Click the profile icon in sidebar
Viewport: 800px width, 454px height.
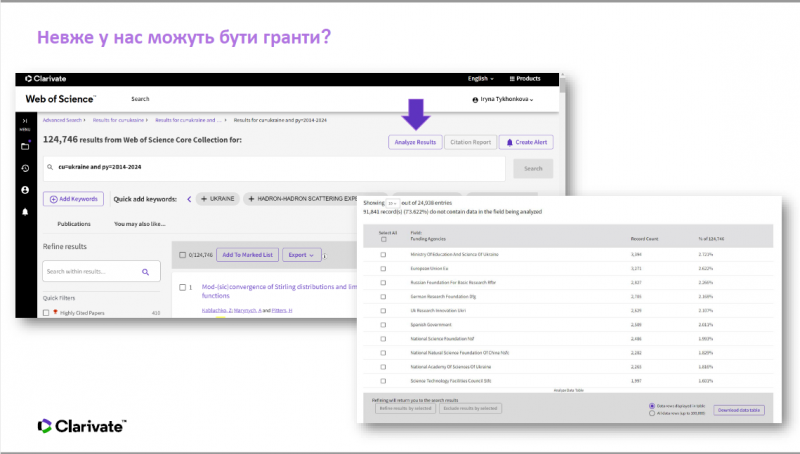point(25,190)
